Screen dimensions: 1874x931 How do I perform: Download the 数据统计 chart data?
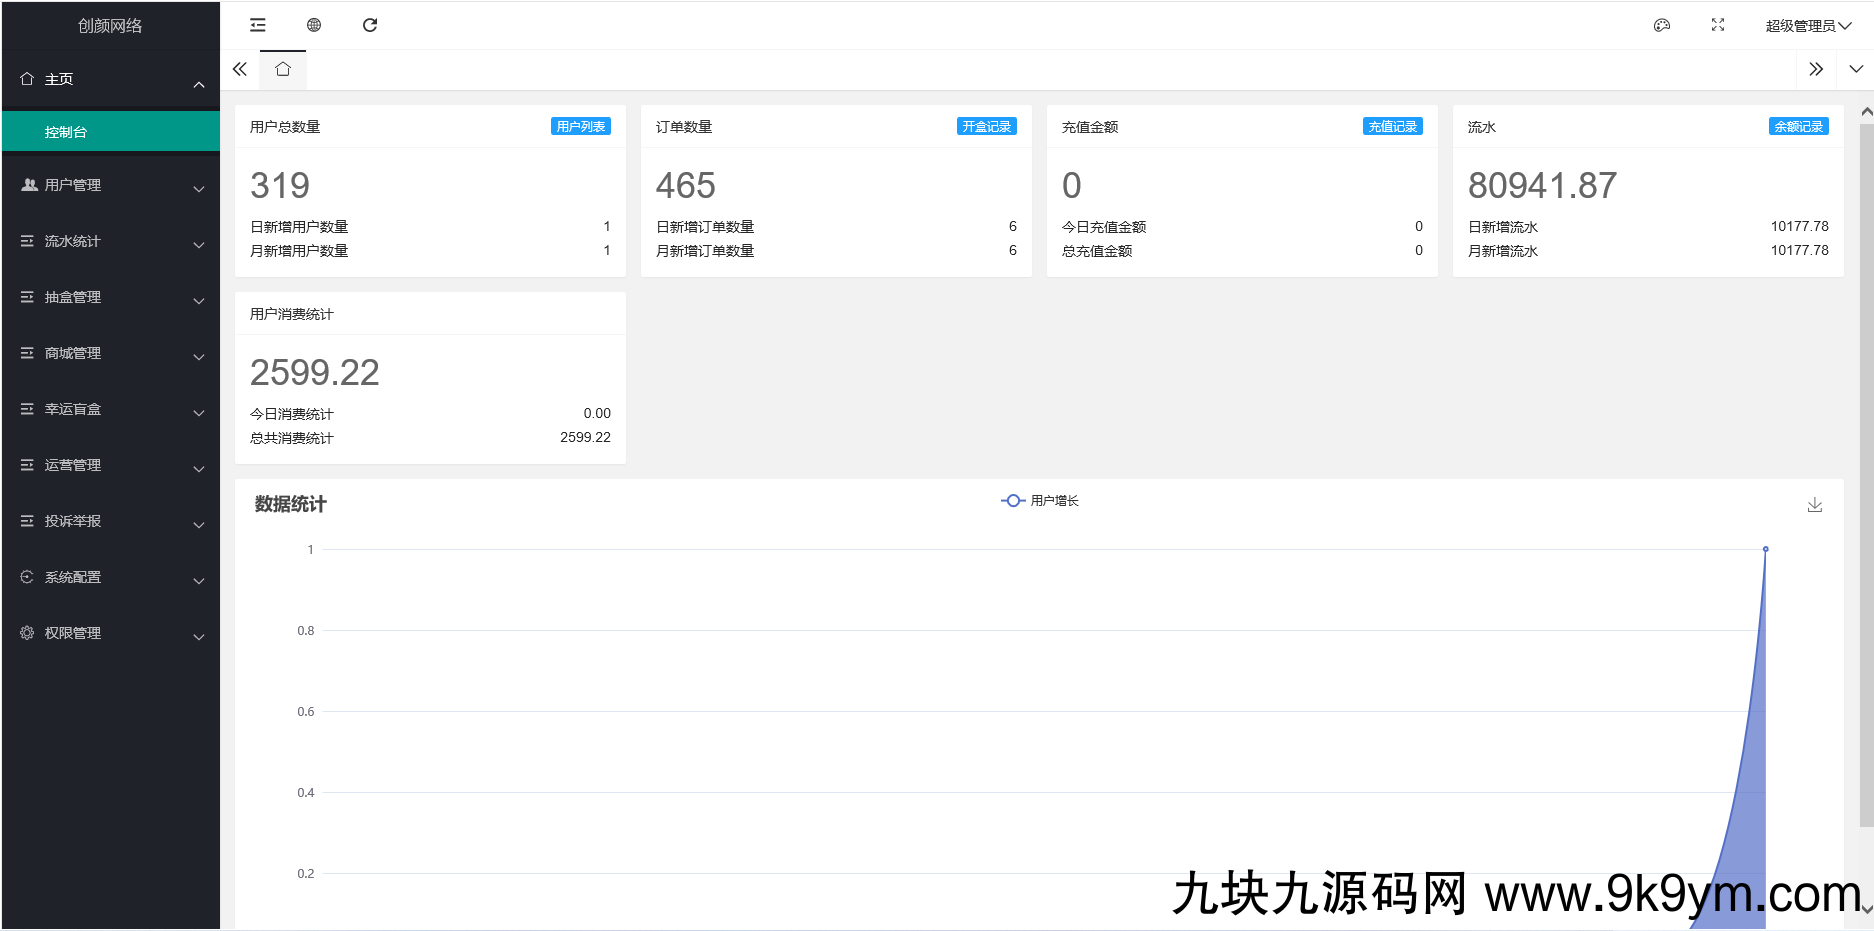(1815, 505)
